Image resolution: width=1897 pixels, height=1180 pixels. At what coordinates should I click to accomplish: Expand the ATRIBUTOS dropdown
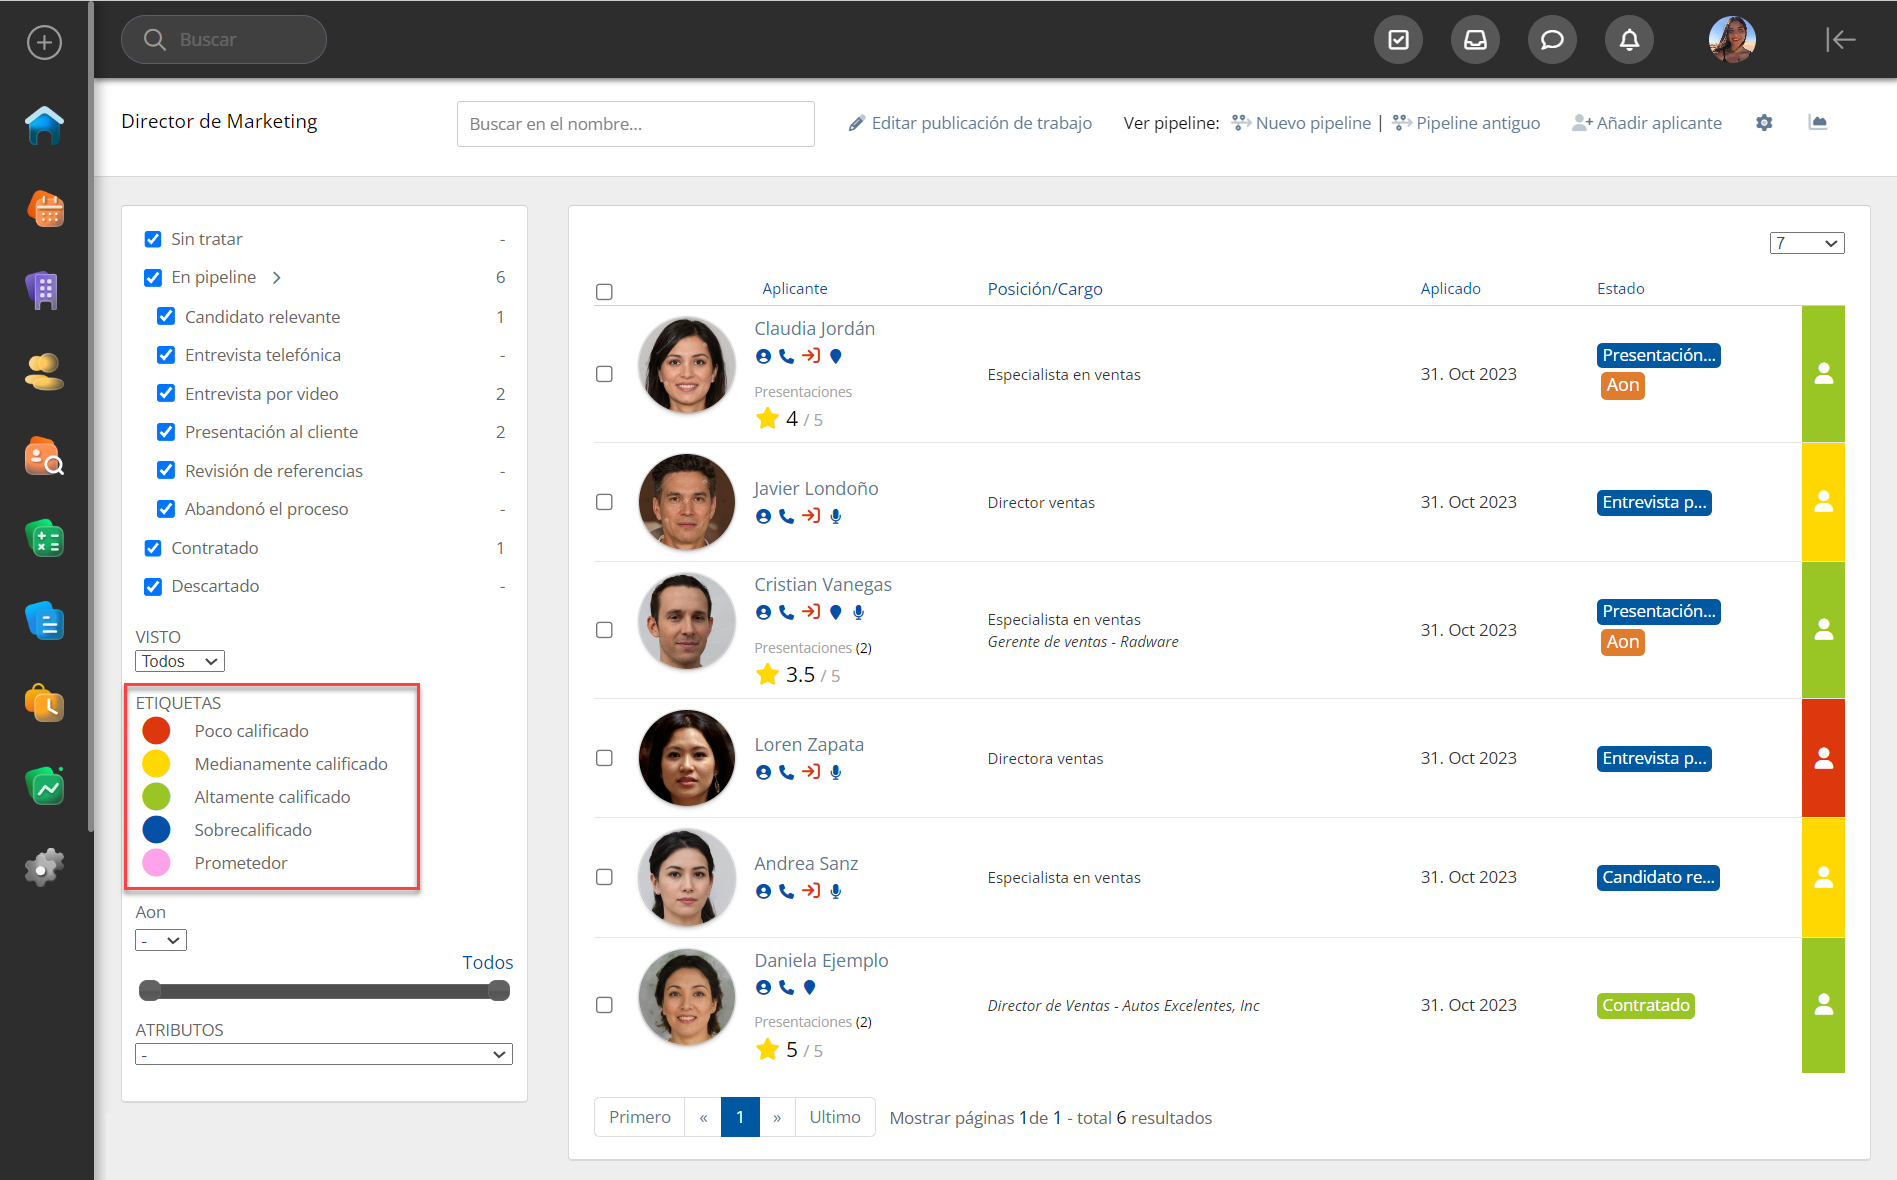[x=323, y=1054]
